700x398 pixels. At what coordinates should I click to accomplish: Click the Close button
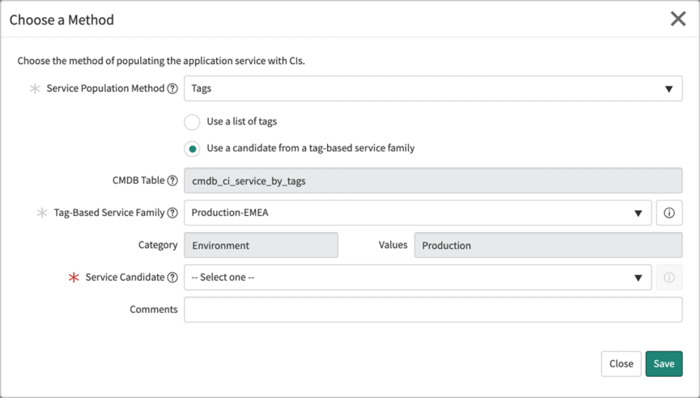click(x=621, y=364)
